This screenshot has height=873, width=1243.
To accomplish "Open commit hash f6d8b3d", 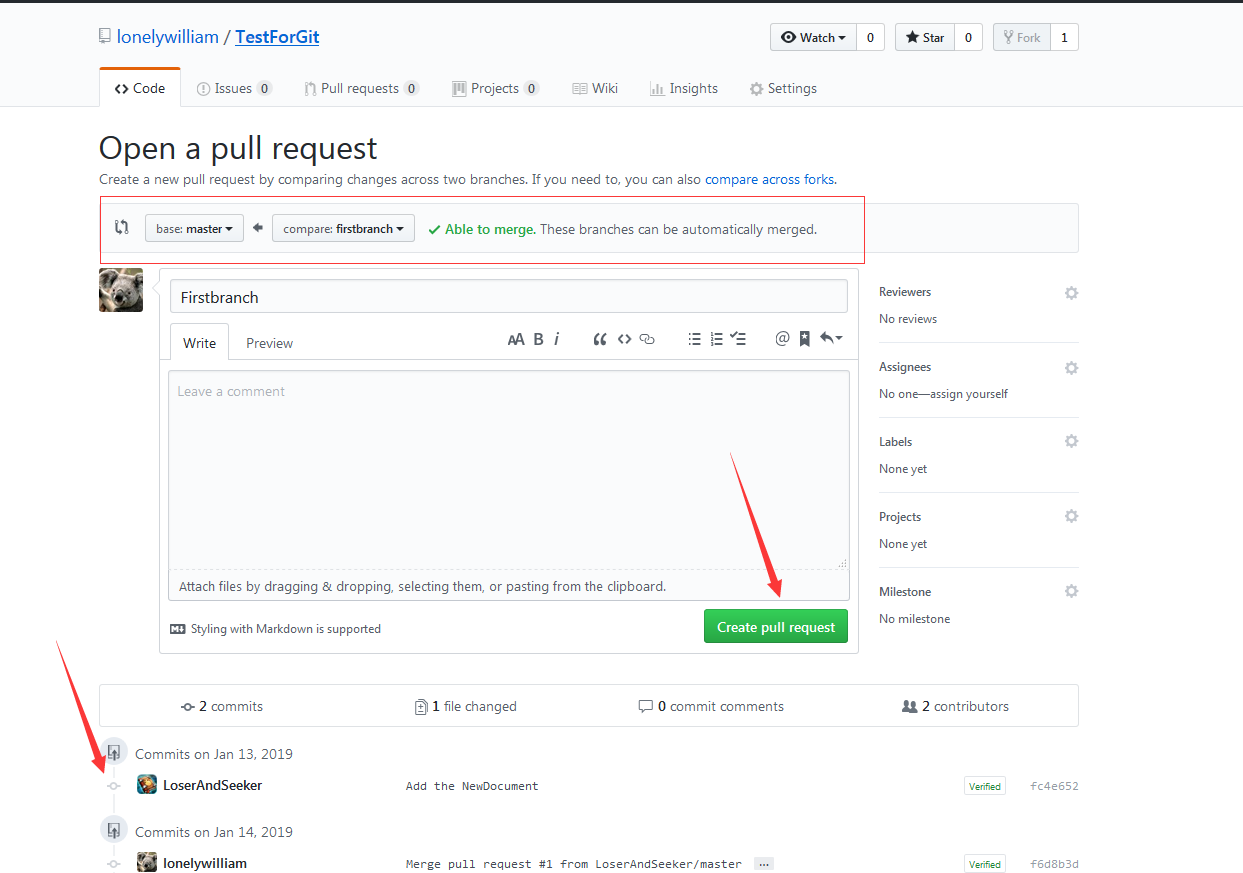I will (x=1054, y=864).
